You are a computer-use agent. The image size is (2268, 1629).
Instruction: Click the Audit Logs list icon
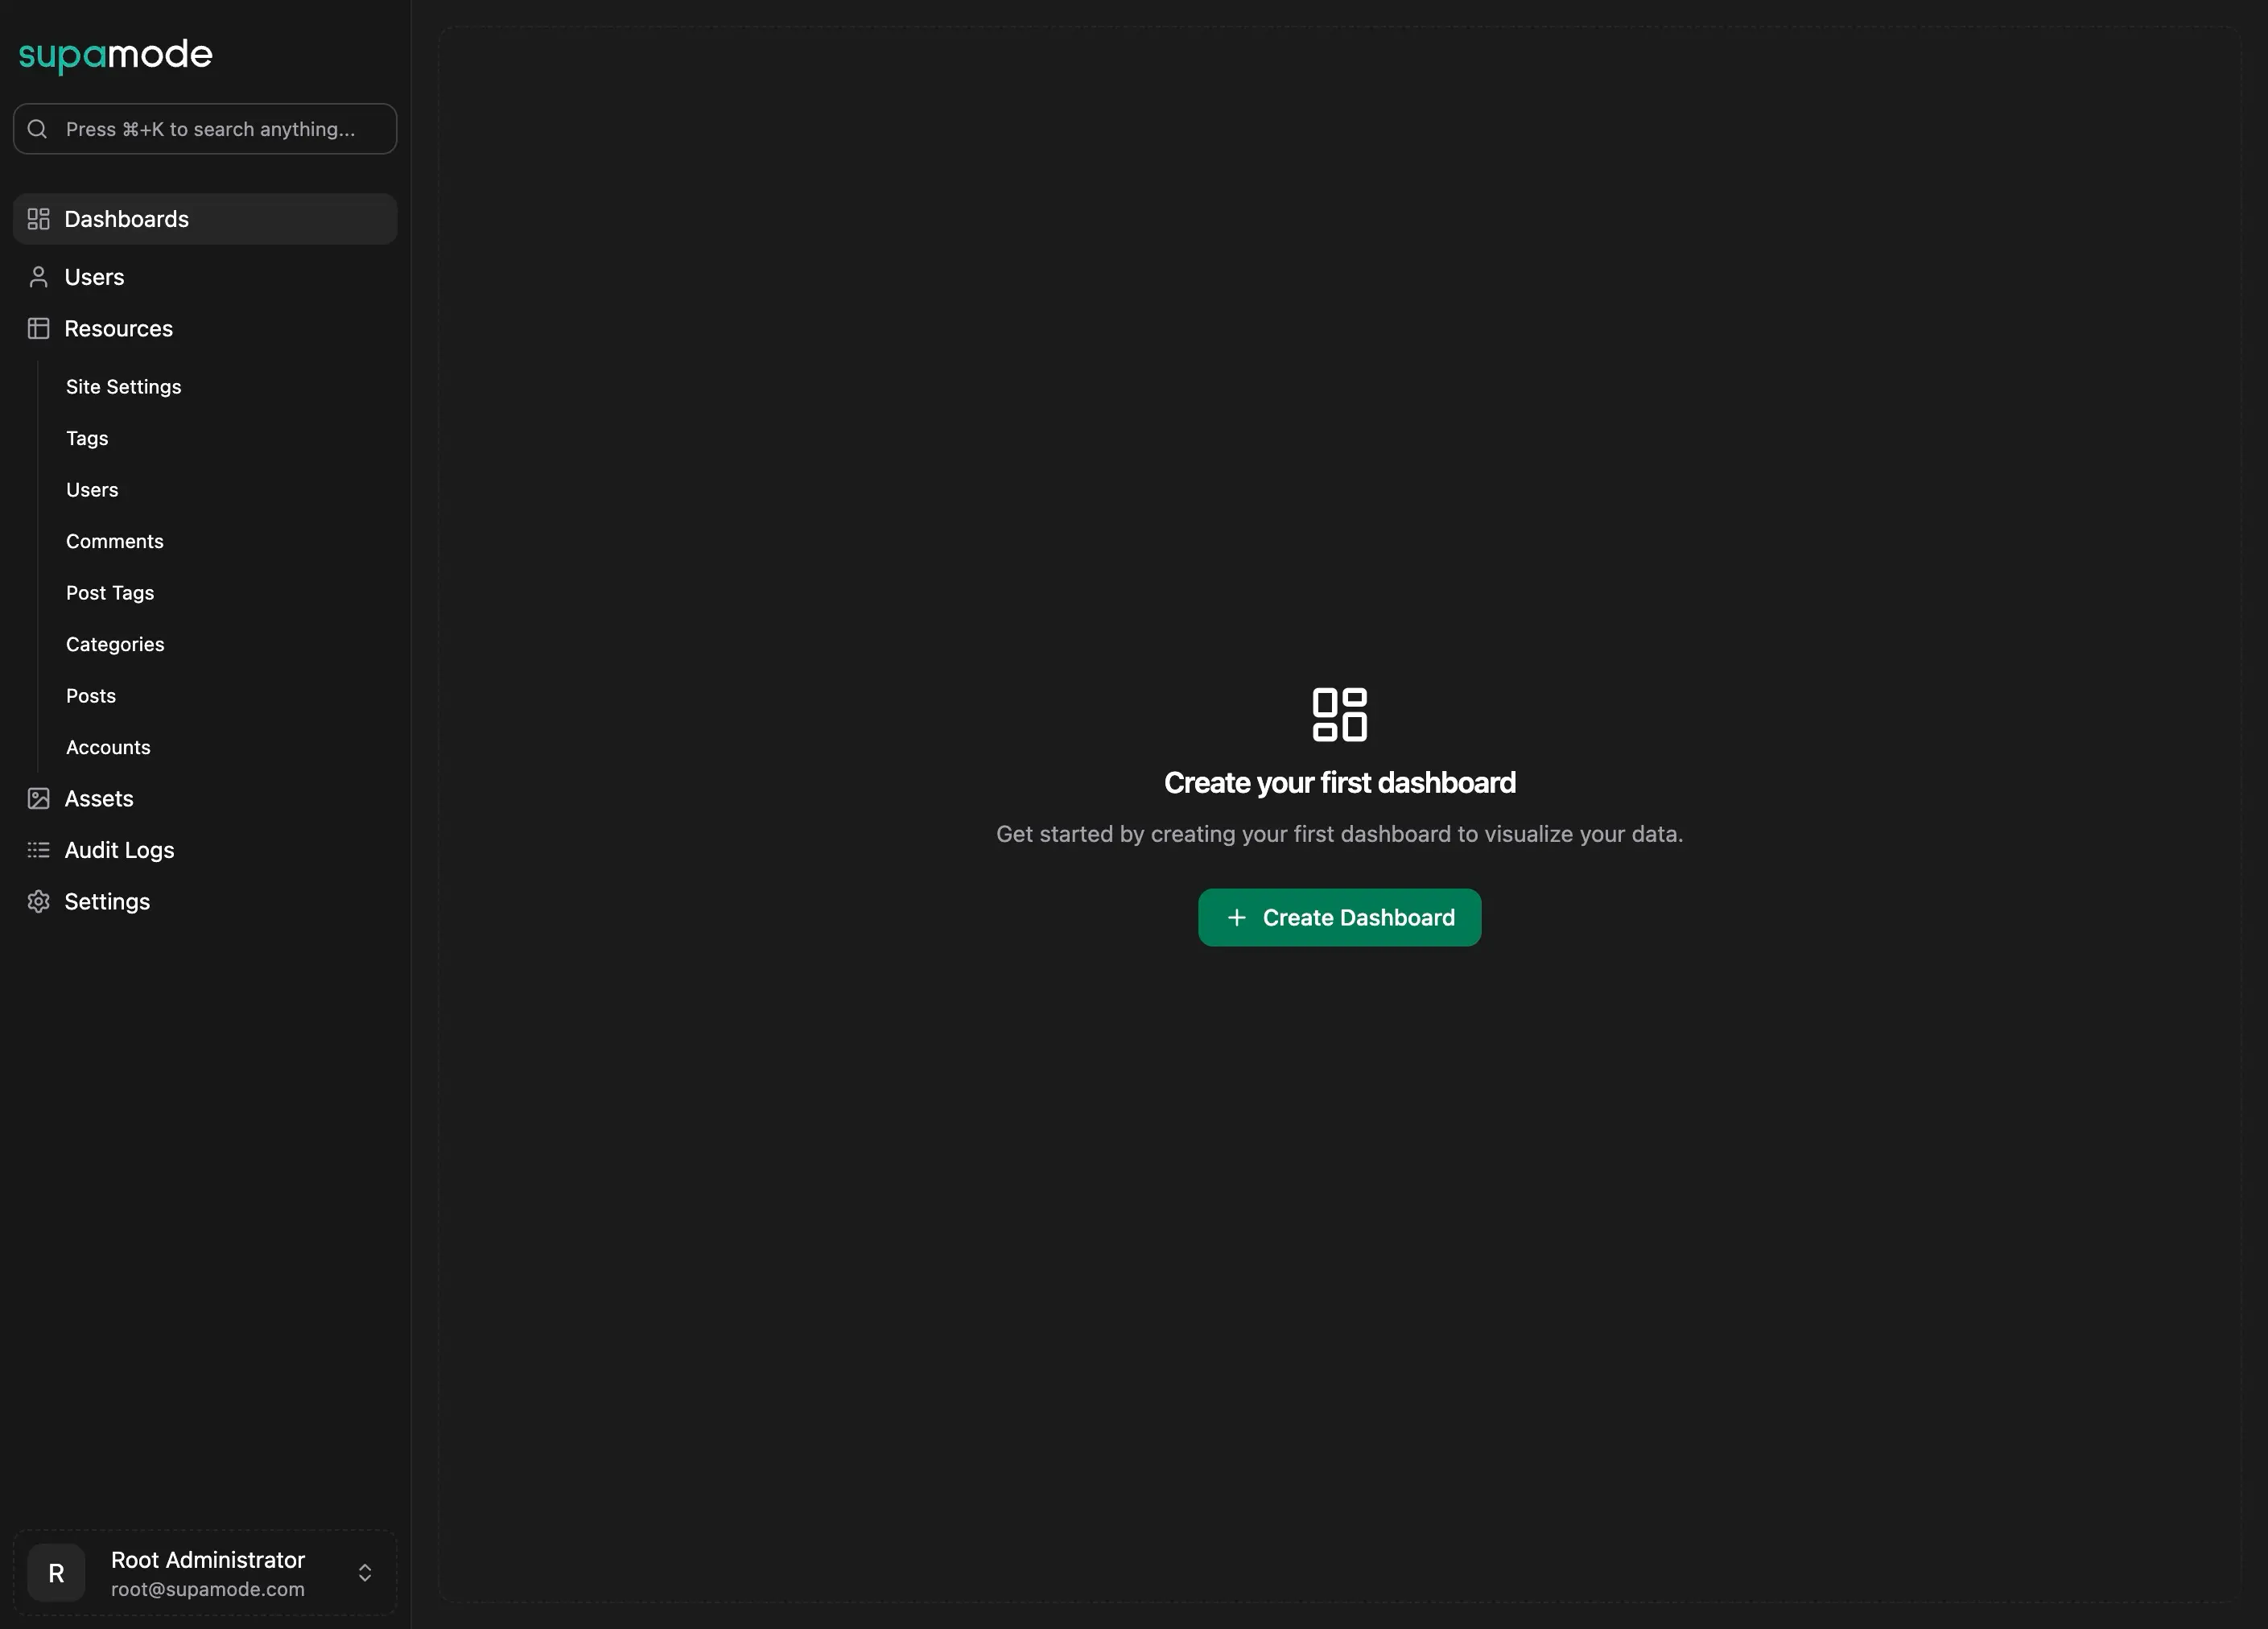(38, 850)
